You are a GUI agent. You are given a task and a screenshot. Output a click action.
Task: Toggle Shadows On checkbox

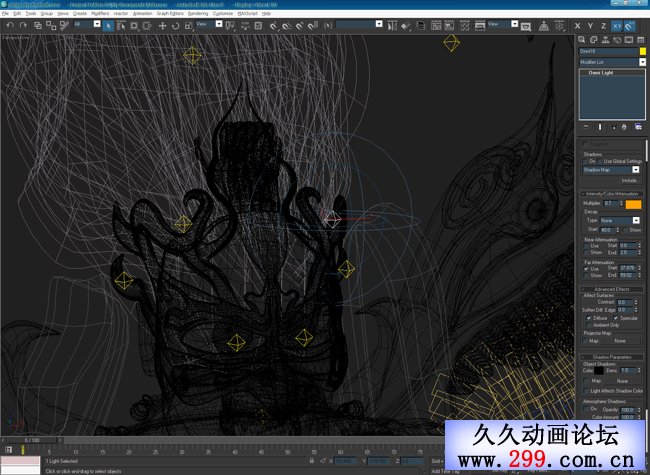[x=586, y=161]
